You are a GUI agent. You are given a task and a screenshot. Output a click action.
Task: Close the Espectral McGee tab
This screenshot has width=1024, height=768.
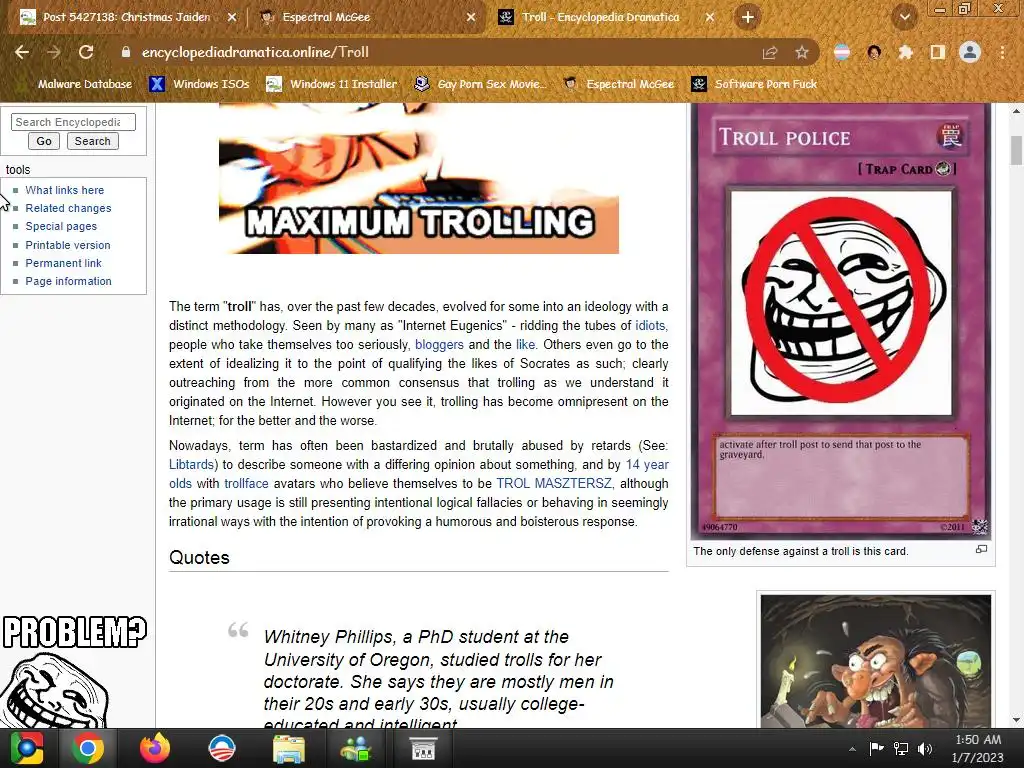click(471, 17)
